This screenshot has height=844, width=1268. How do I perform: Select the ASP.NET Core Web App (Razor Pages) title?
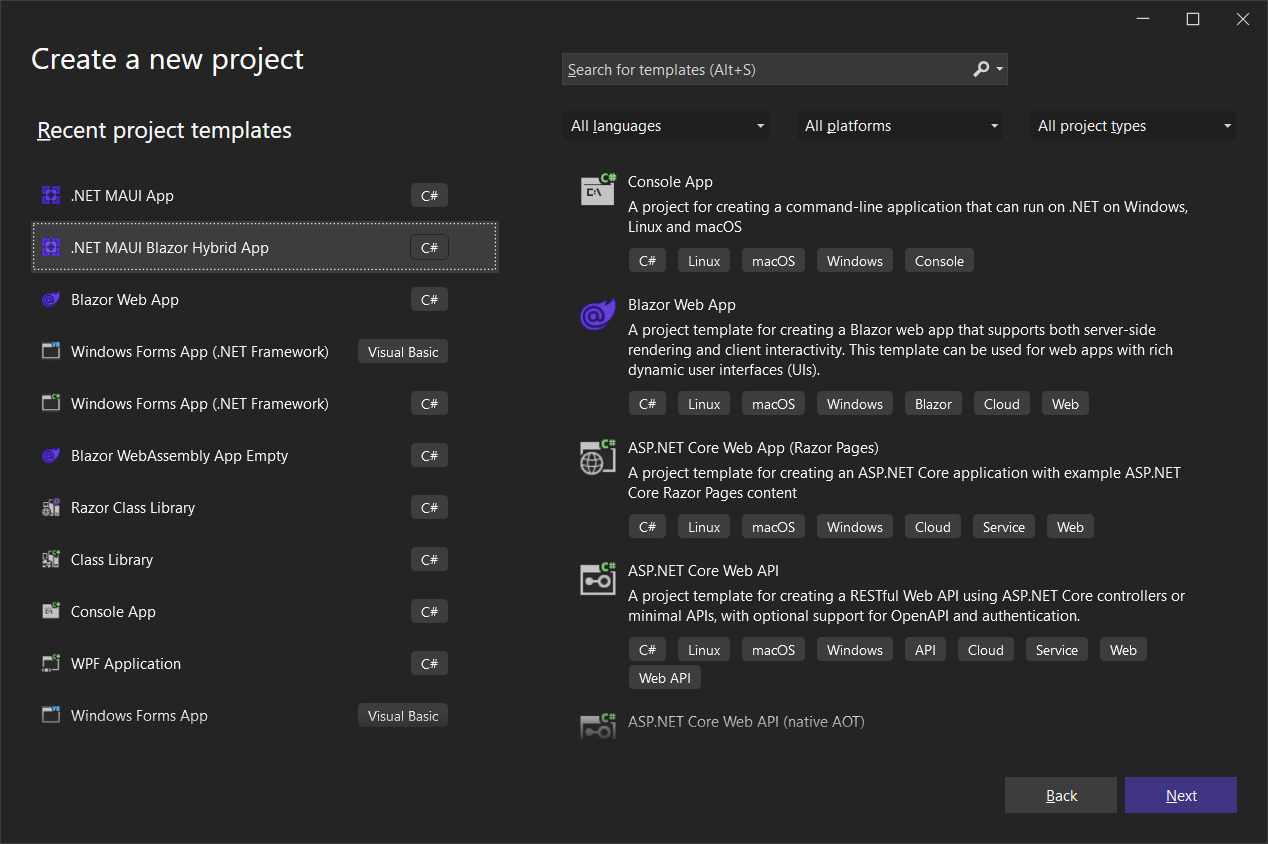click(x=753, y=448)
